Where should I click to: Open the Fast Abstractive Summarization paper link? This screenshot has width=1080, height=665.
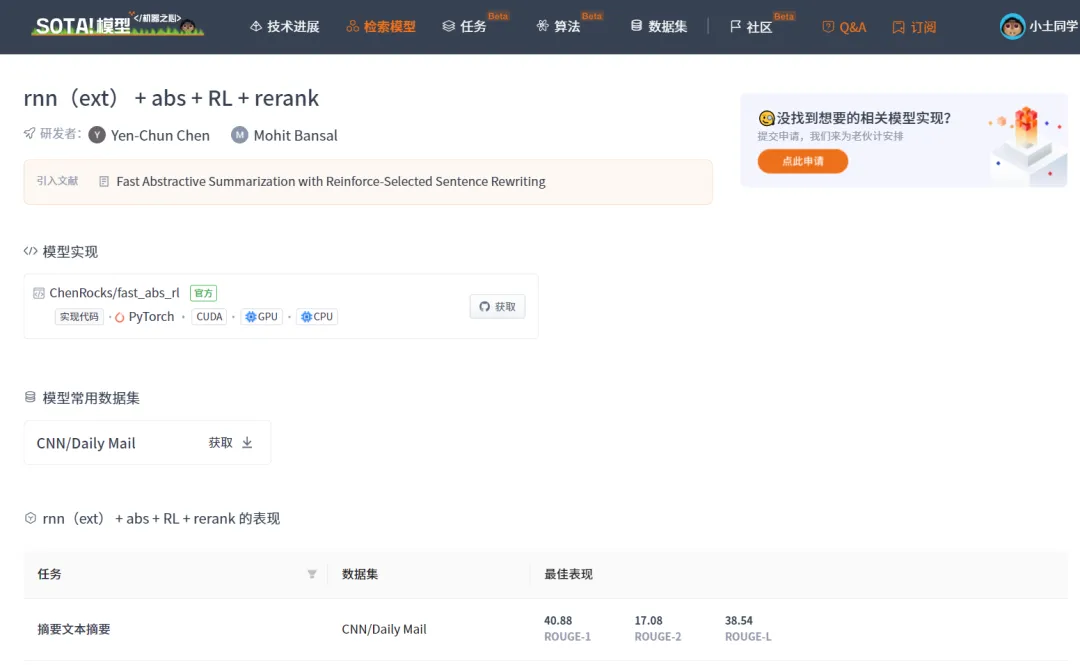pos(331,181)
